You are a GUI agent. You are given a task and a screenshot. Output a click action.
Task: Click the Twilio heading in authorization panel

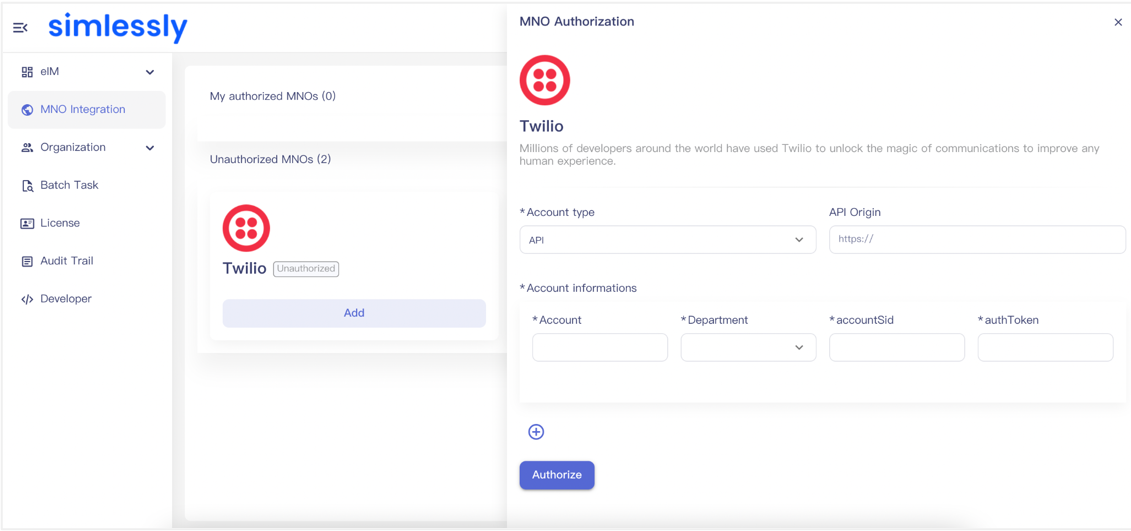point(541,126)
